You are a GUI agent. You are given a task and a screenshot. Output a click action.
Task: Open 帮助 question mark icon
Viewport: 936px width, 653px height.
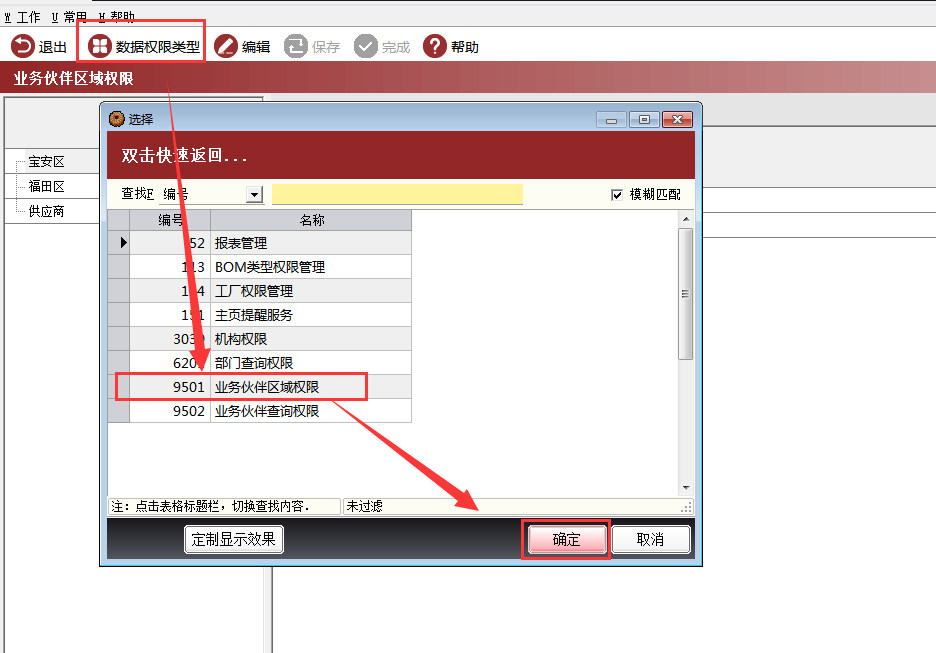pyautogui.click(x=435, y=47)
